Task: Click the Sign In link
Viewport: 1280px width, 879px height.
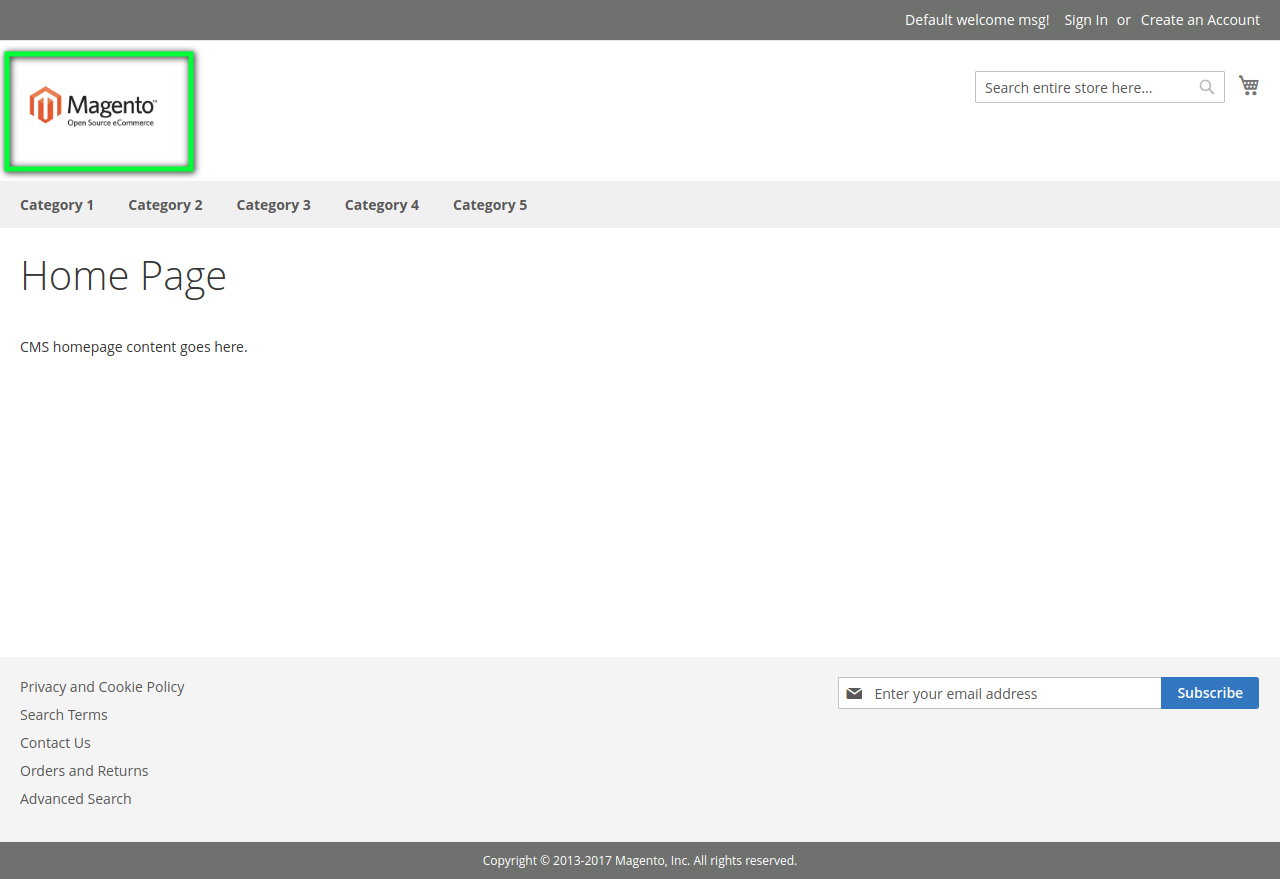Action: [1085, 19]
